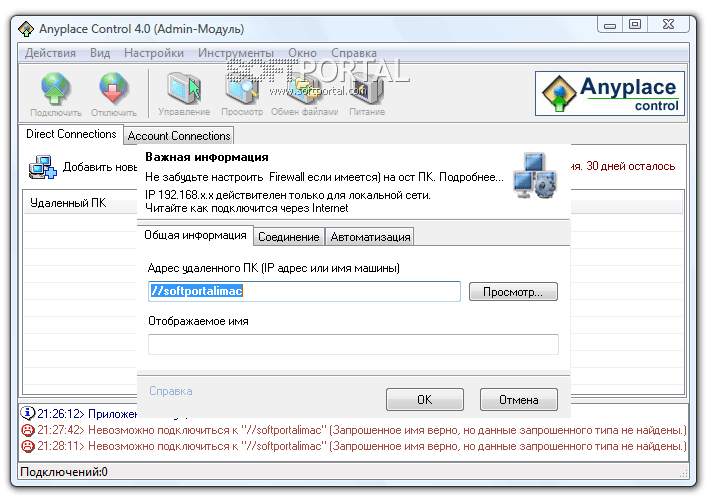Click the error icon of 21:28:11 log entry
Viewport: 708px width, 499px height.
(x=28, y=446)
